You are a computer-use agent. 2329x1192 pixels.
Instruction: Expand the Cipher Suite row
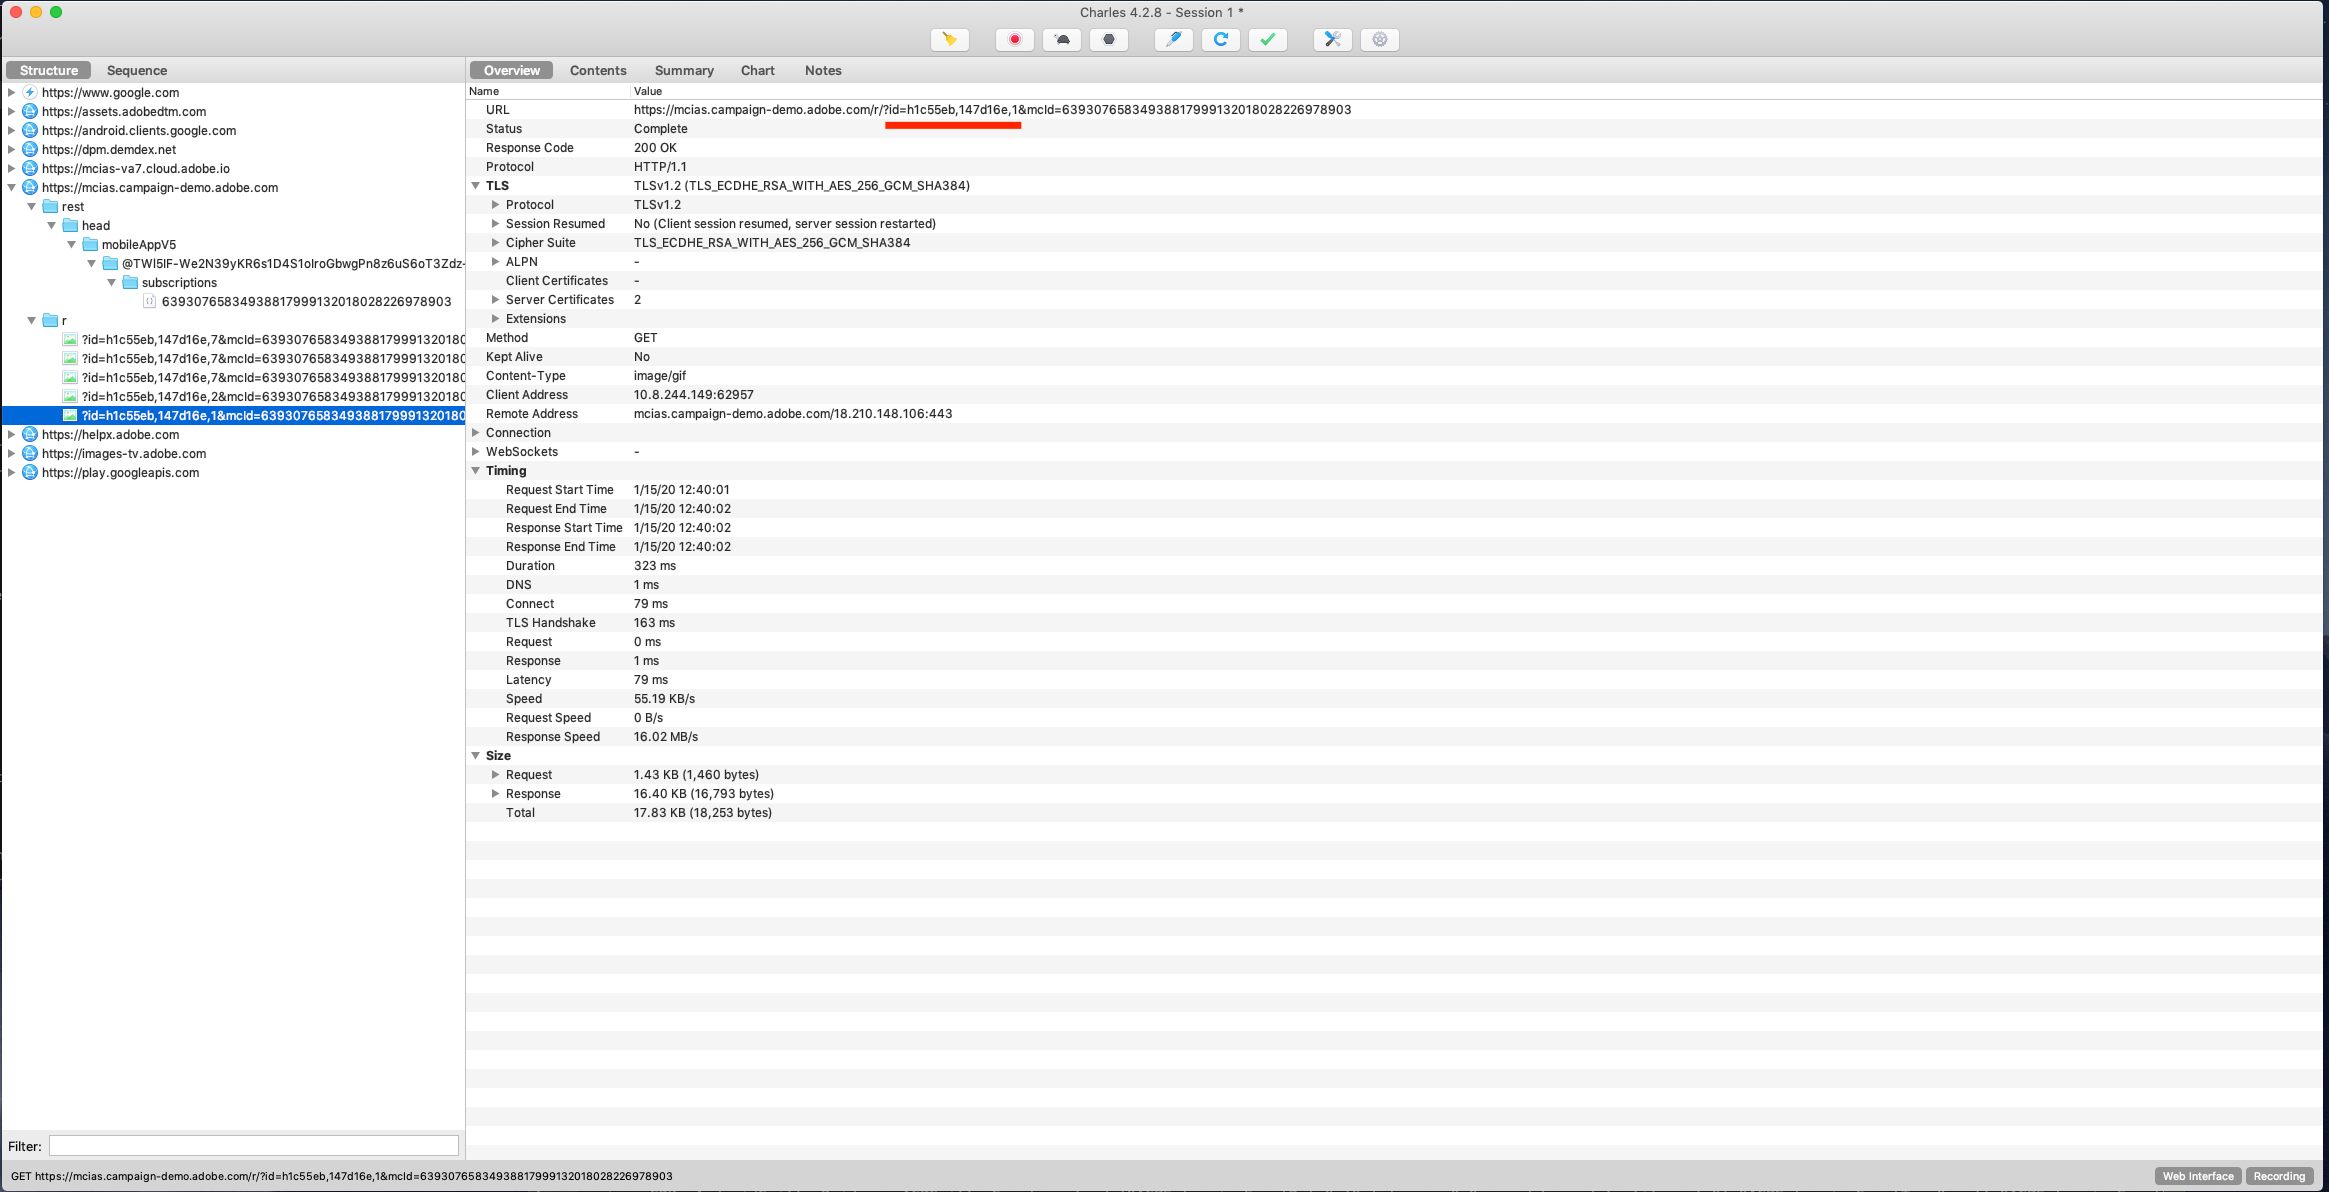(495, 242)
